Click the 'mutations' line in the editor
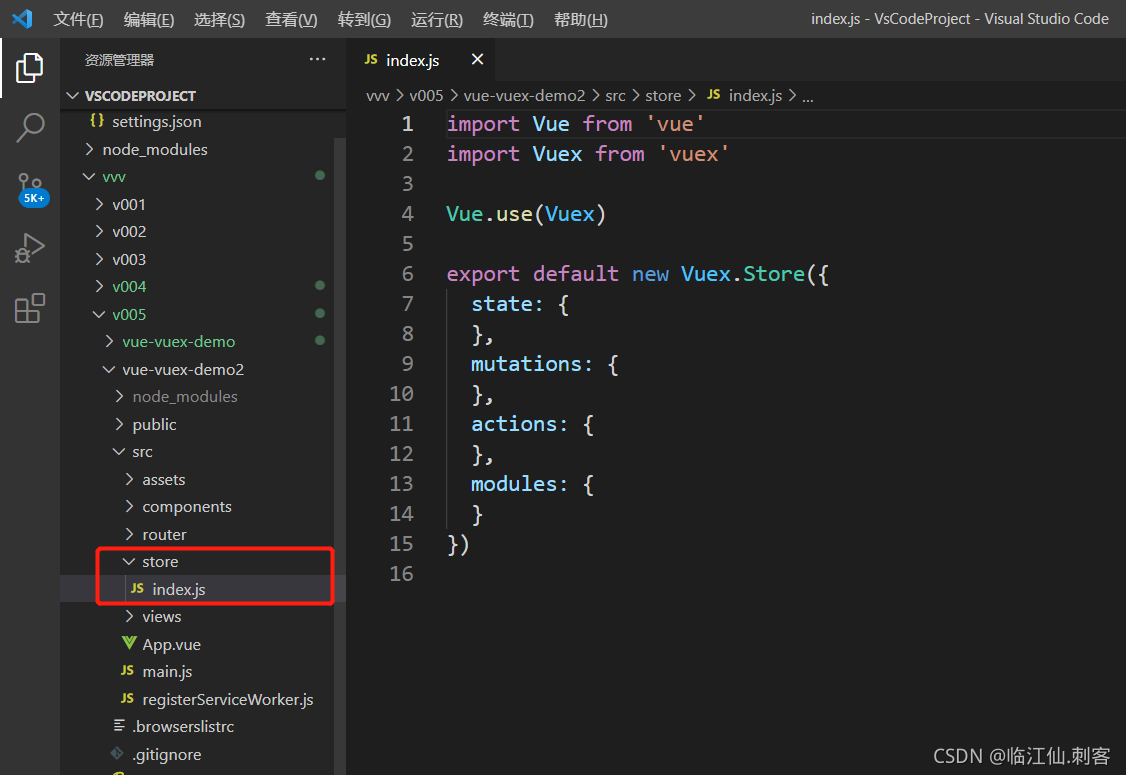The image size is (1126, 775). coord(544,364)
